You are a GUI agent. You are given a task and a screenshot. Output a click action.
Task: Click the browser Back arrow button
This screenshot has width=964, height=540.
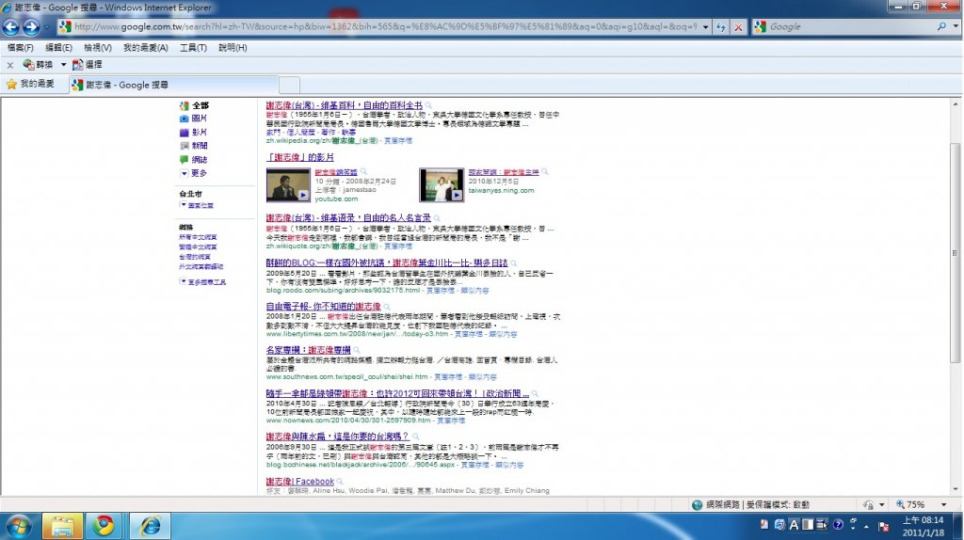click(13, 27)
